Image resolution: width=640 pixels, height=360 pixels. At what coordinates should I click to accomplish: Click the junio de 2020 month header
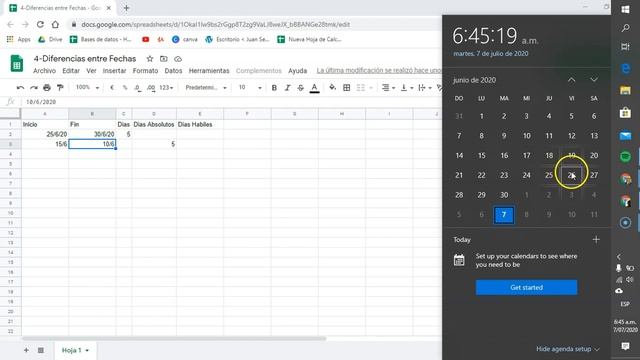pyautogui.click(x=474, y=80)
